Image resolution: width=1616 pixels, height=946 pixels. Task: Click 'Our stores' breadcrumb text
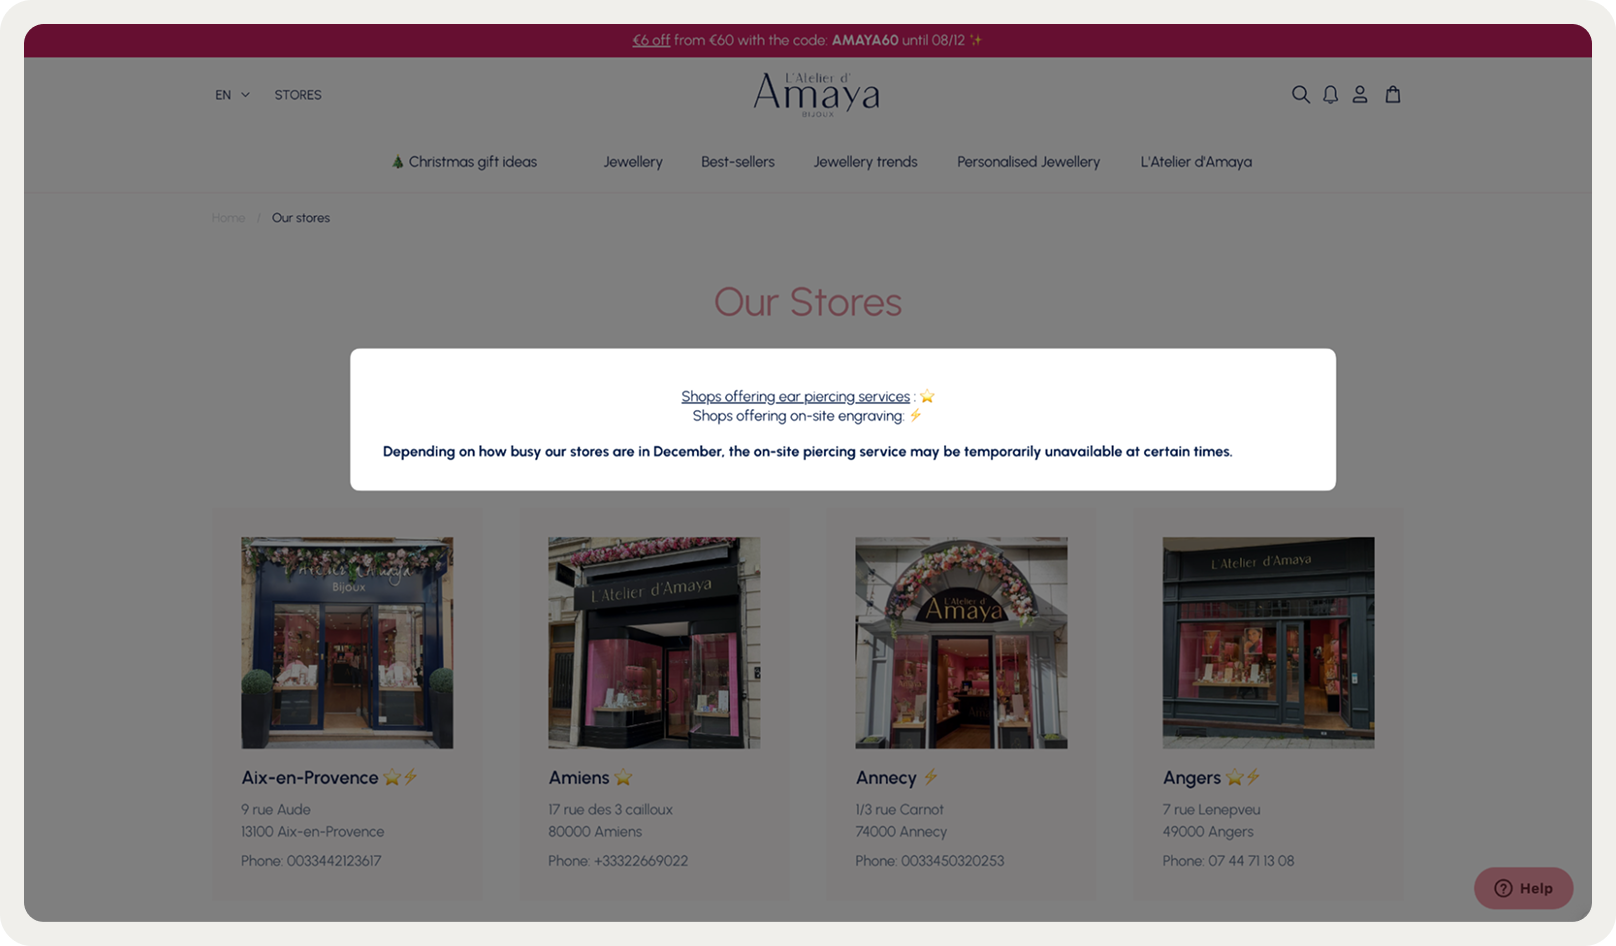301,218
